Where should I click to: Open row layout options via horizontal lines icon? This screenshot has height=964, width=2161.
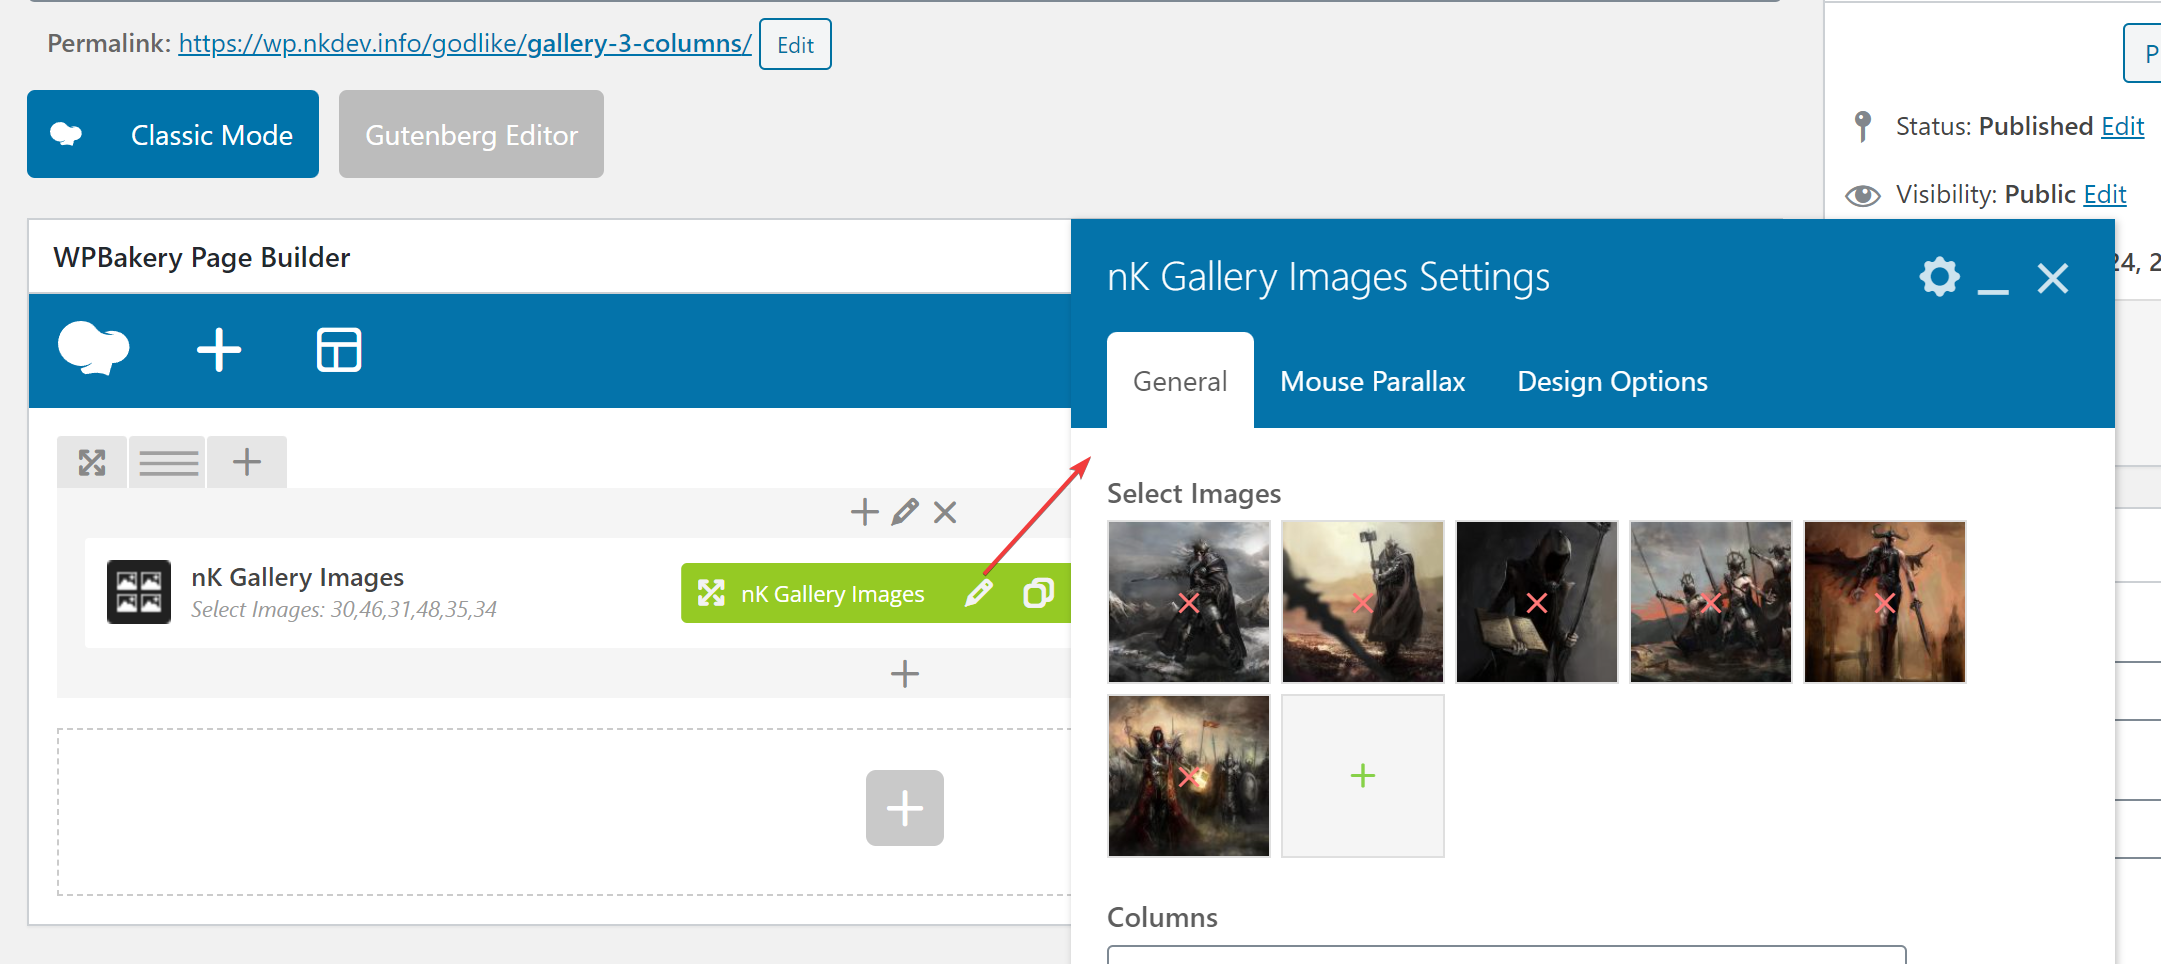[x=167, y=461]
